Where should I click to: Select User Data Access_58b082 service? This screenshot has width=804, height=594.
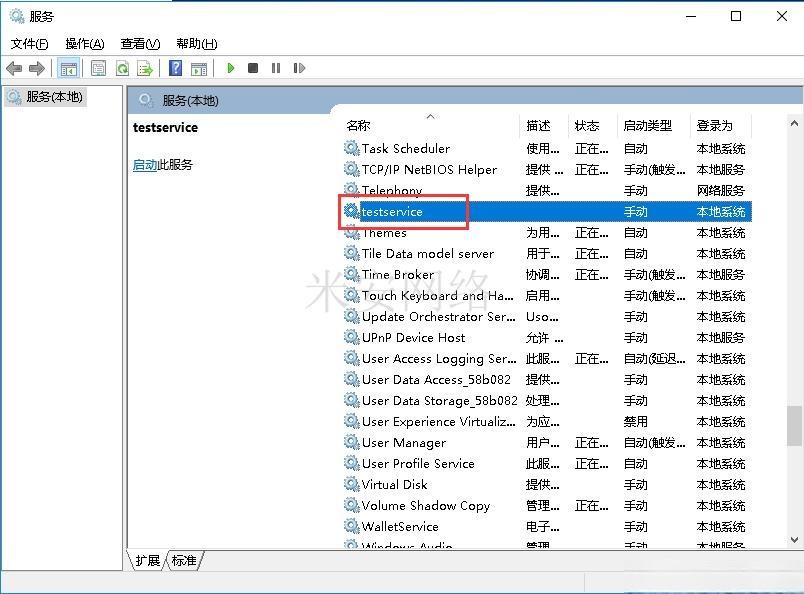tap(547, 380)
